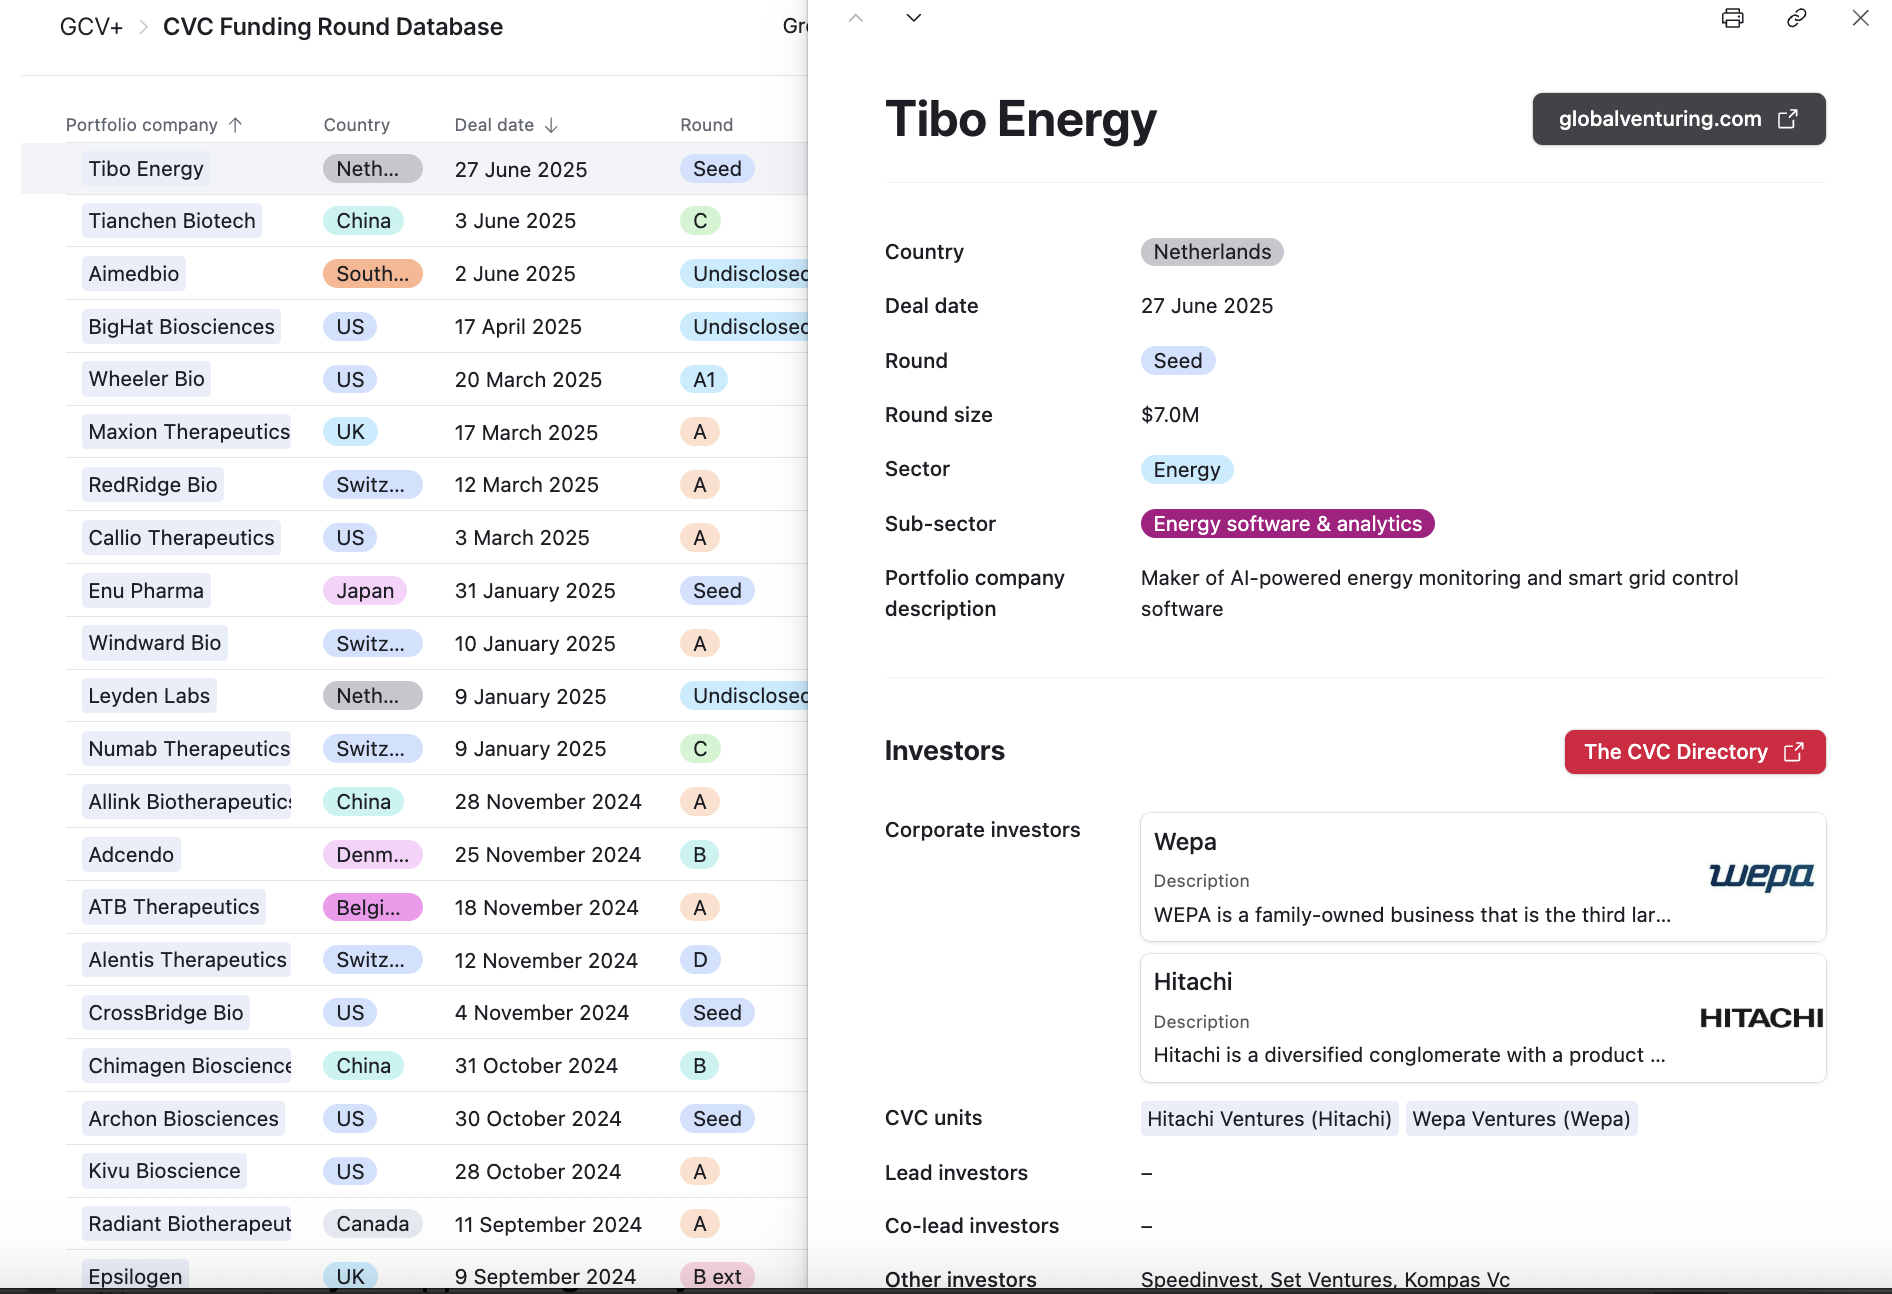Open The CVC Directory button
The height and width of the screenshot is (1294, 1892).
coord(1694,752)
